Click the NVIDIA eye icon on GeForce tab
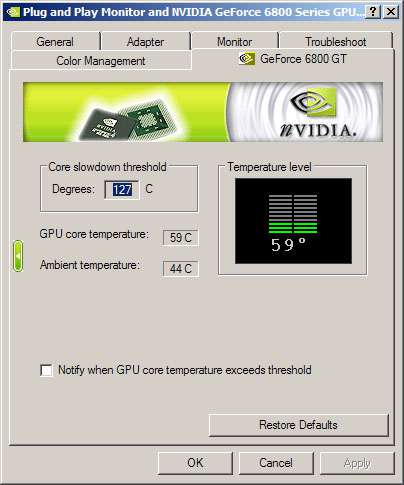The image size is (404, 485). point(247,59)
